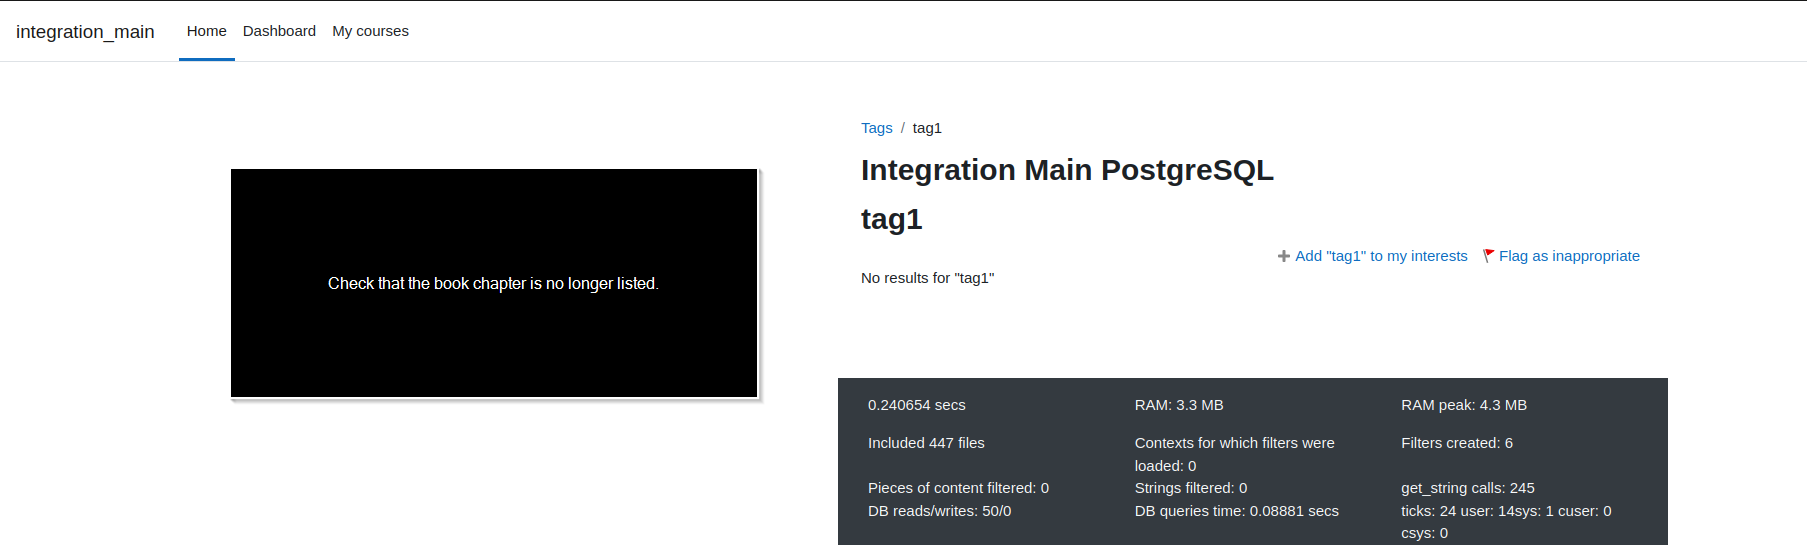Add "tag1" to my interests link
The height and width of the screenshot is (545, 1807).
click(x=1381, y=256)
